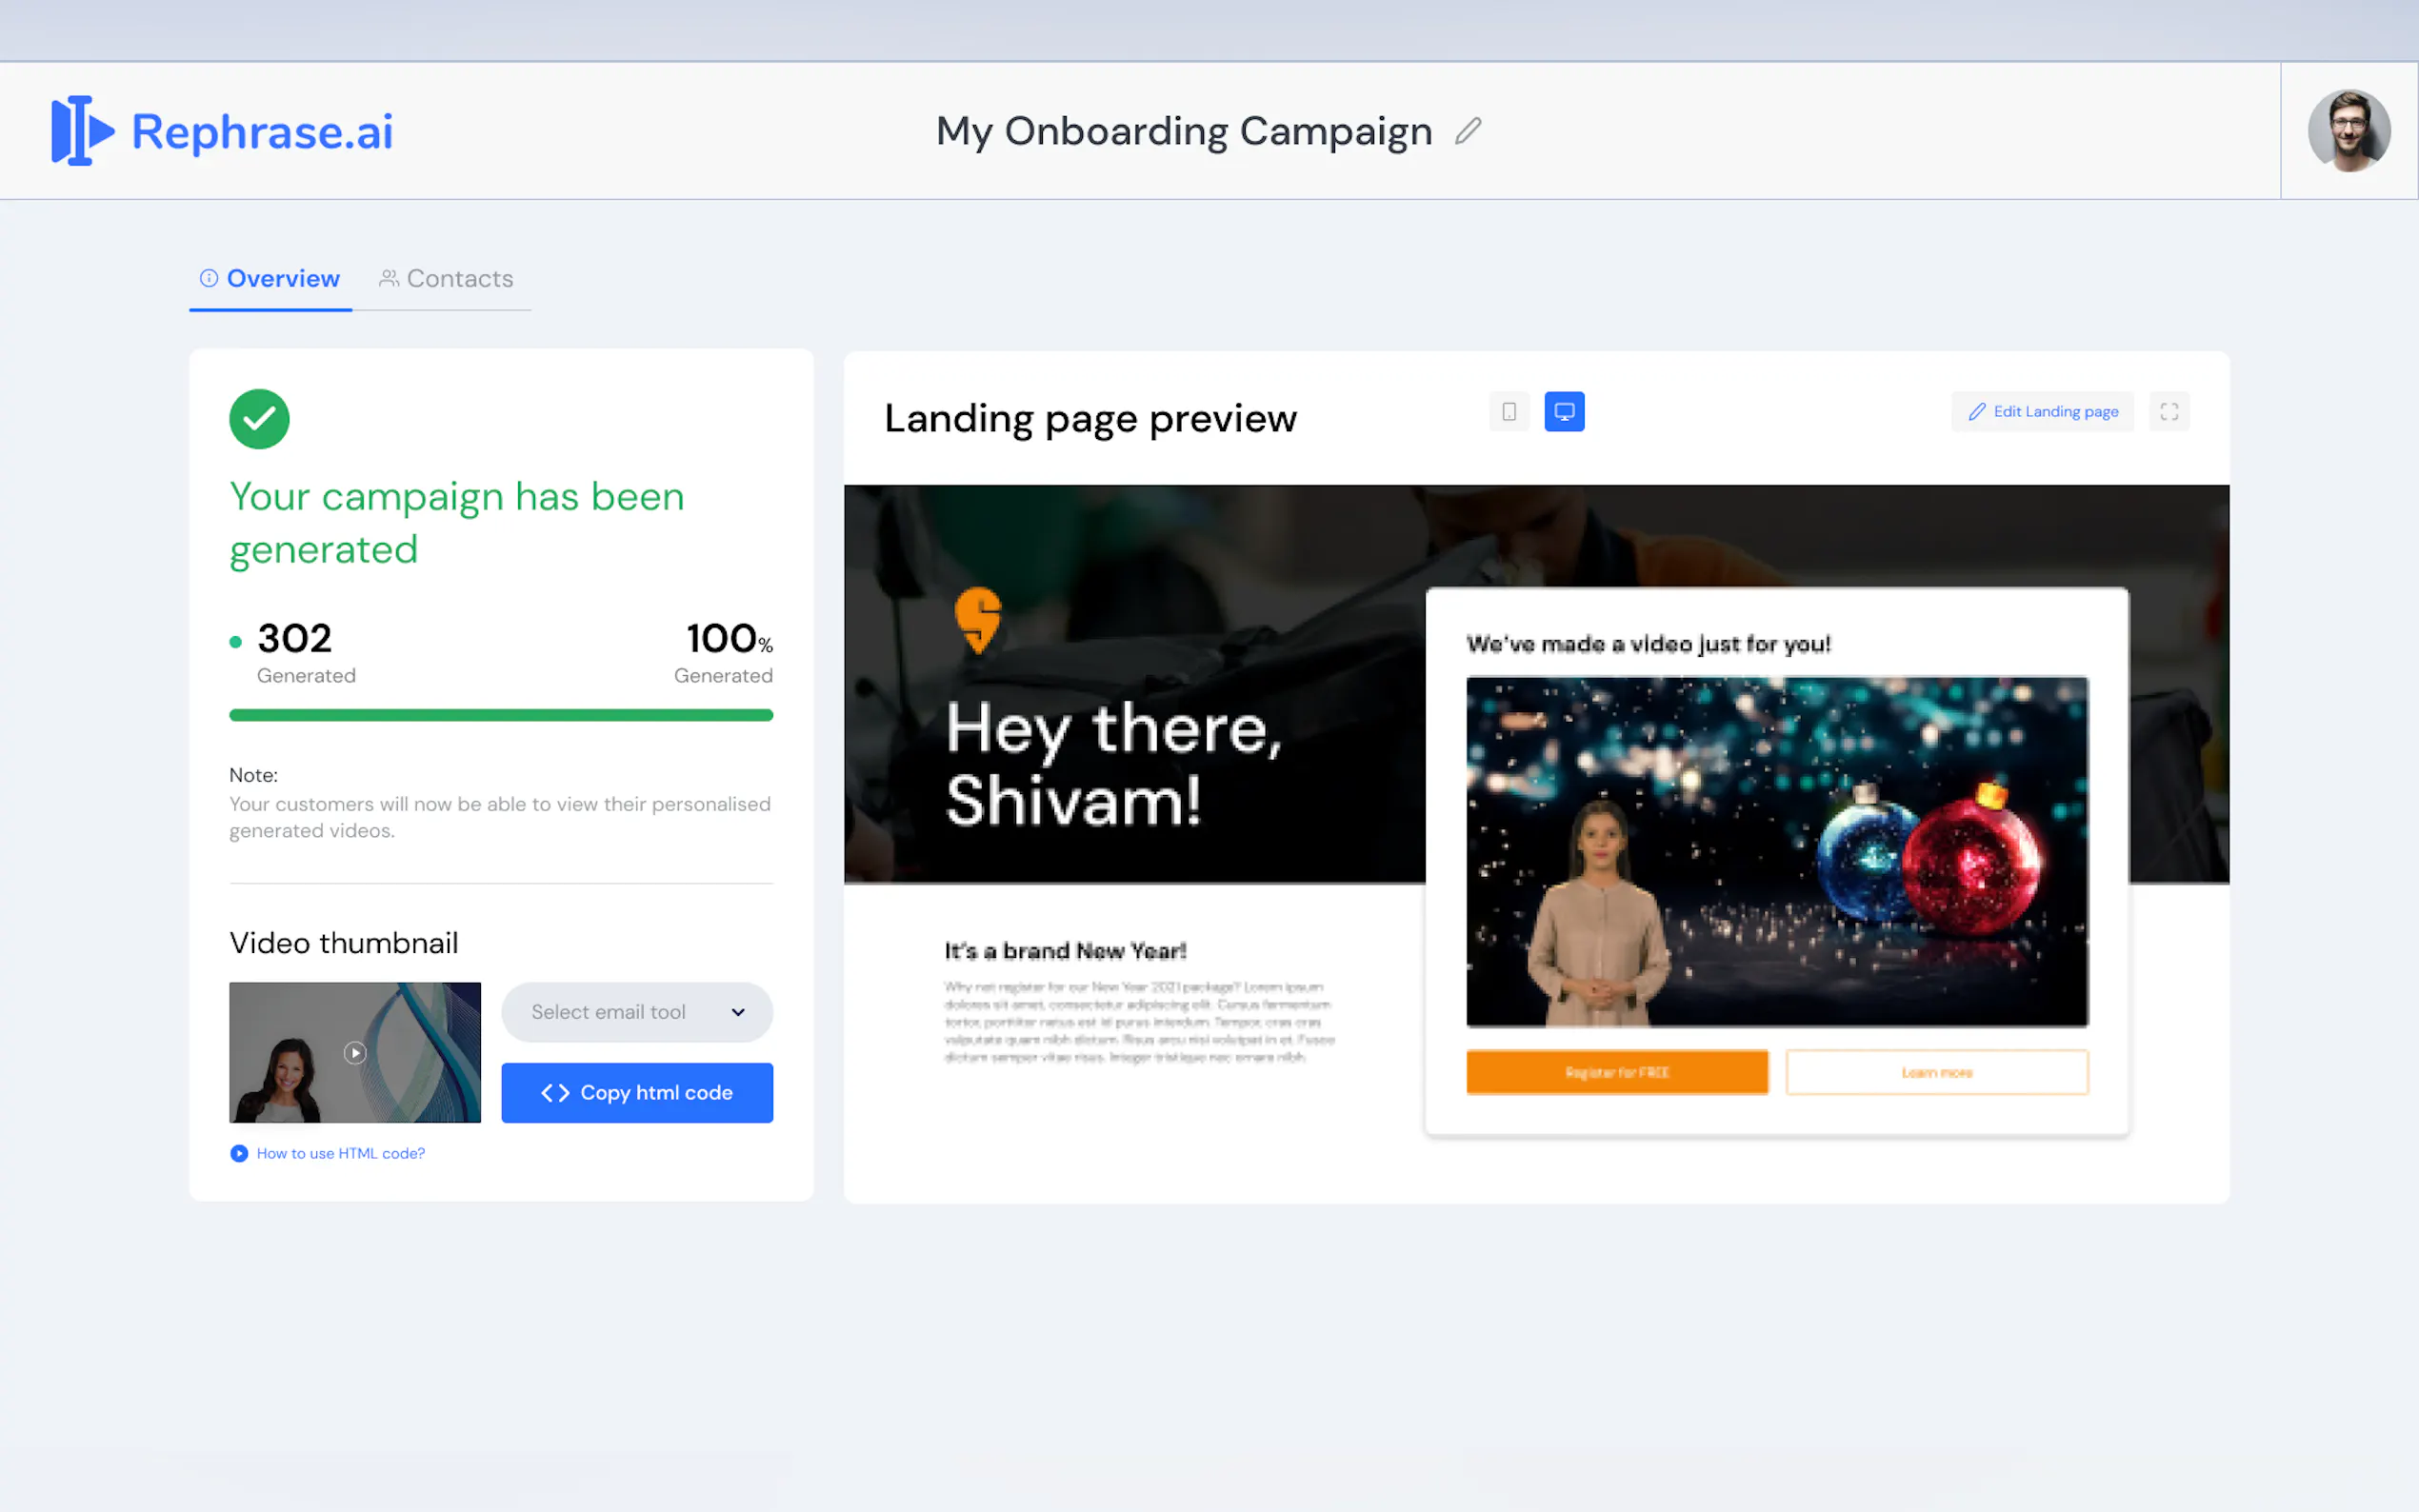Click the email tool dropdown chevron
Image resolution: width=2419 pixels, height=1512 pixels.
(x=738, y=1012)
